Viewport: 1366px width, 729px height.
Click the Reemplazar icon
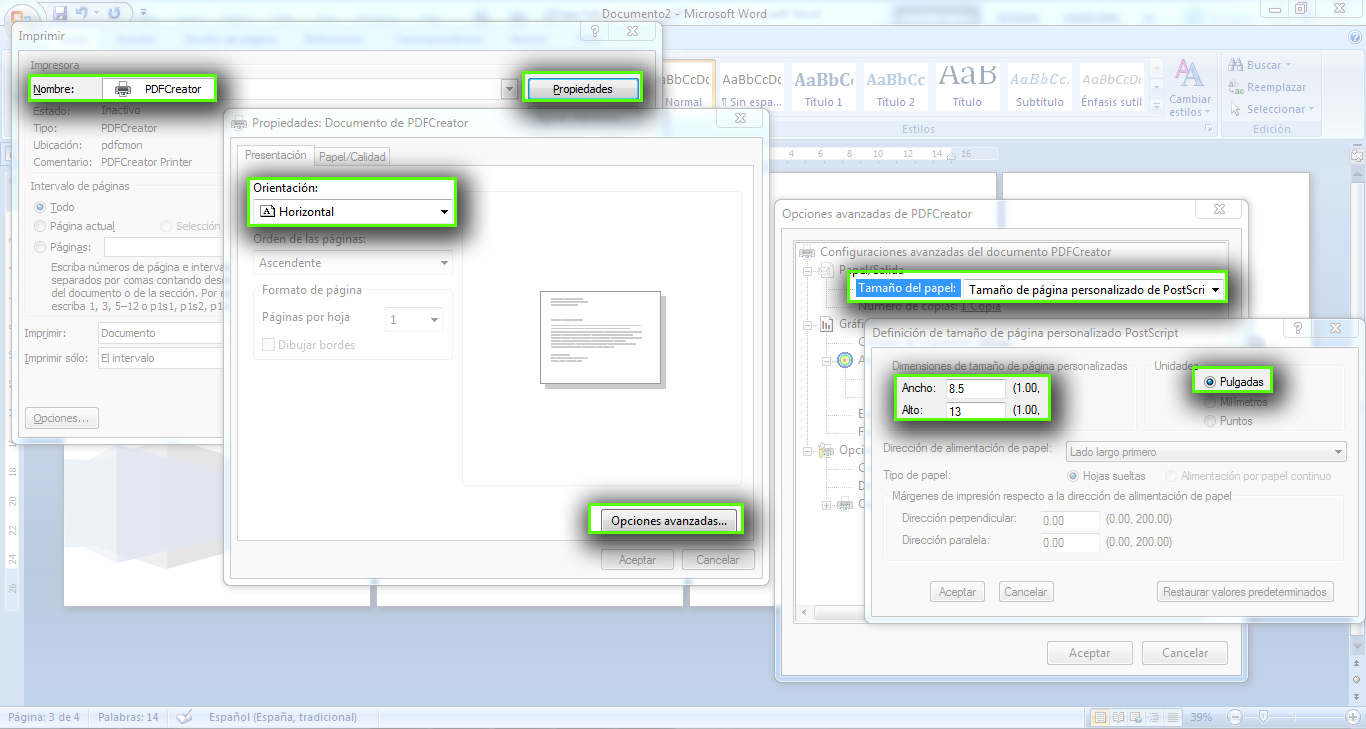(x=1236, y=87)
